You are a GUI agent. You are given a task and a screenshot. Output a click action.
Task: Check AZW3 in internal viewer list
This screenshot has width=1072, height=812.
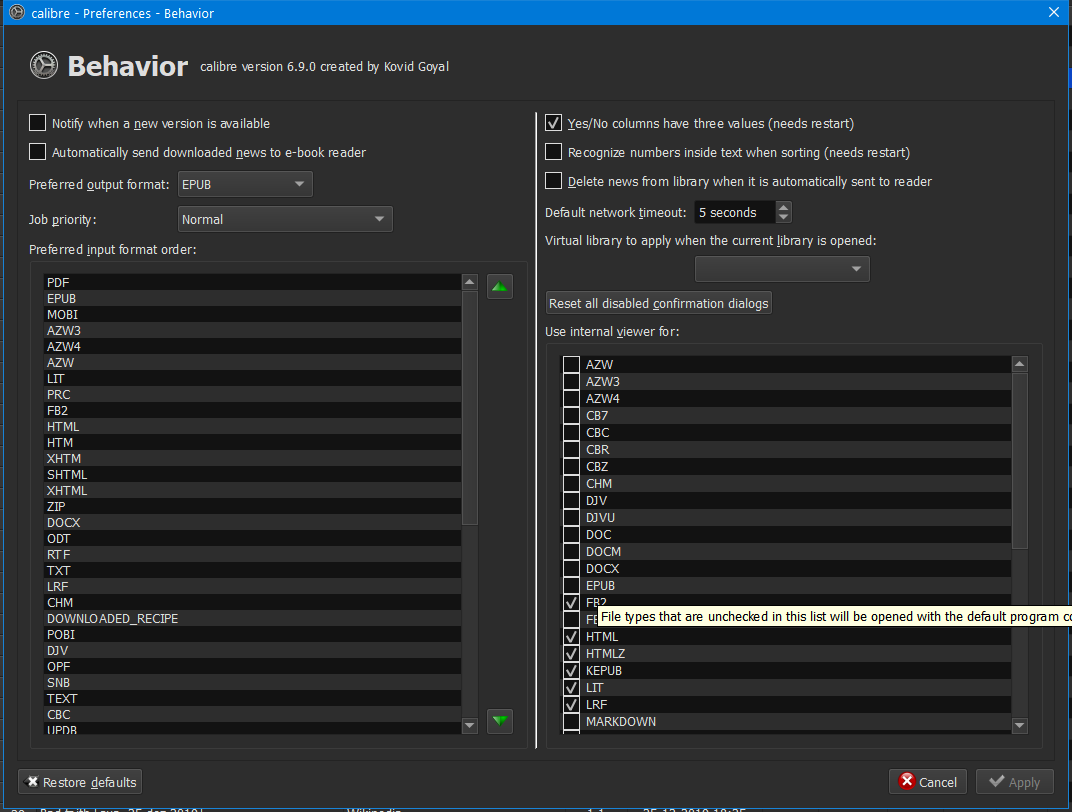pos(572,381)
